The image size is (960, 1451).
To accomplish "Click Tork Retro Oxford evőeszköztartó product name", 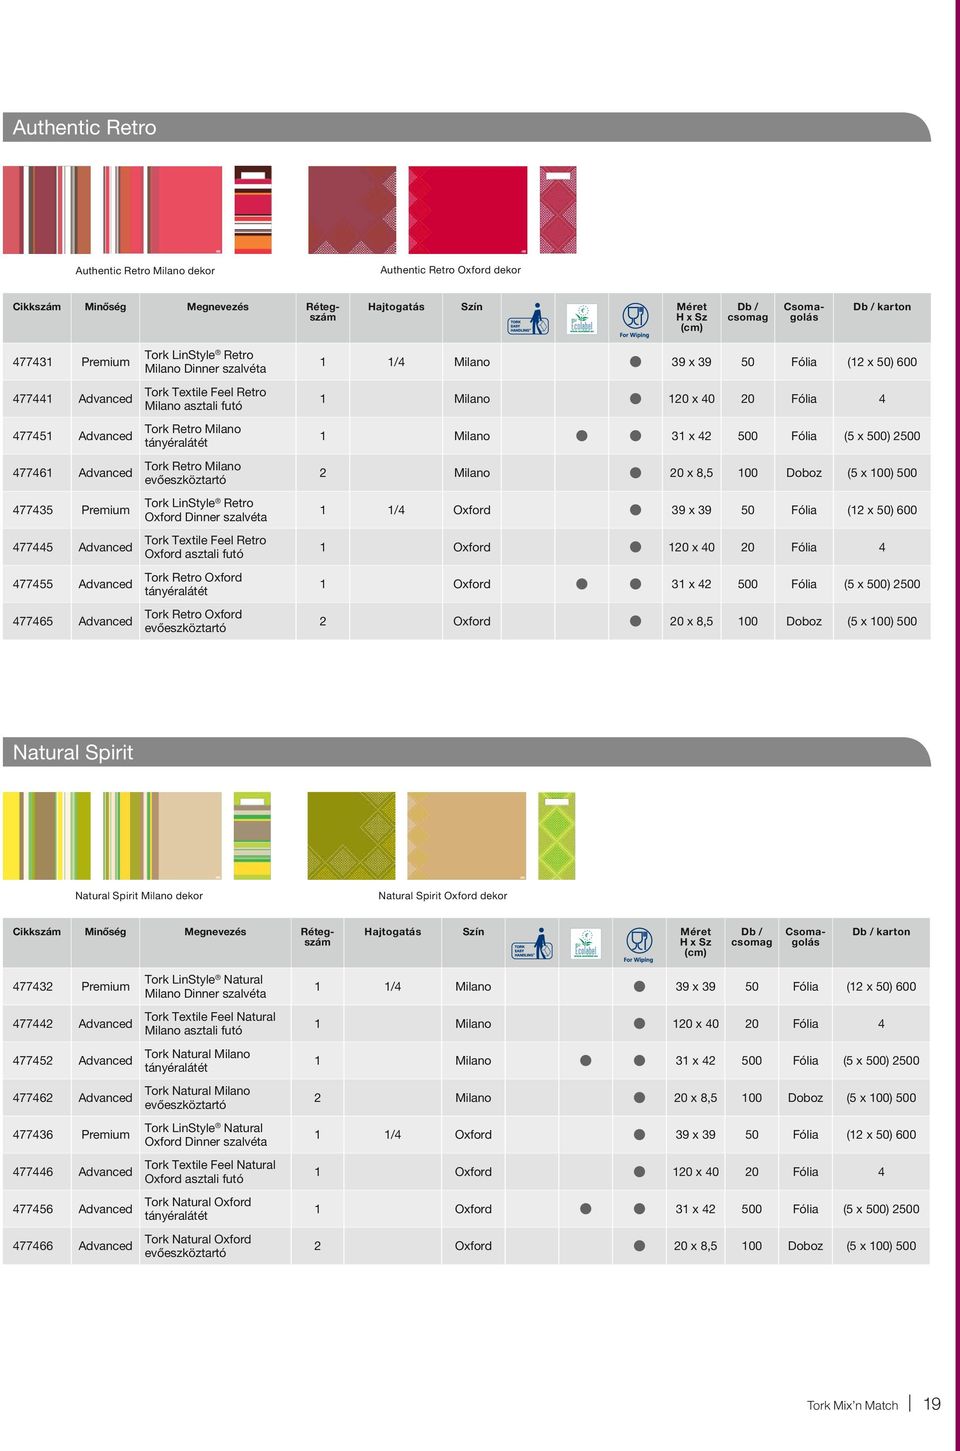I will [x=193, y=621].
